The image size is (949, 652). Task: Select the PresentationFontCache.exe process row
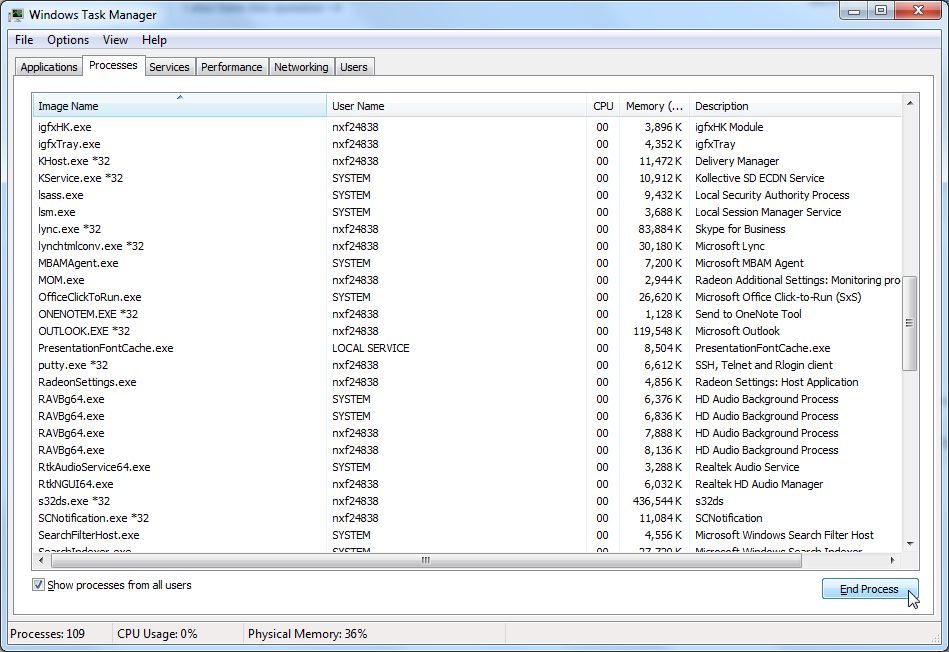pos(467,347)
